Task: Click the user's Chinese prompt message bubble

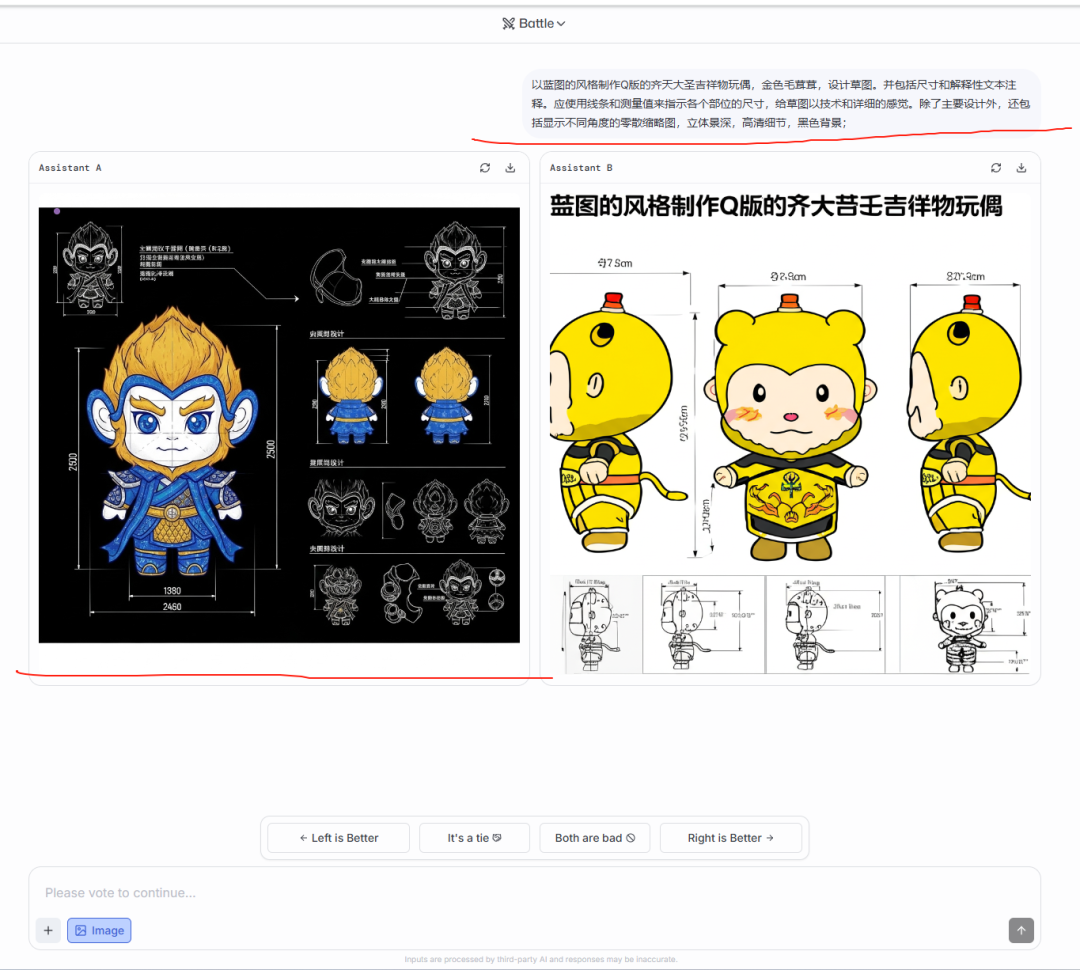Action: pyautogui.click(x=780, y=102)
